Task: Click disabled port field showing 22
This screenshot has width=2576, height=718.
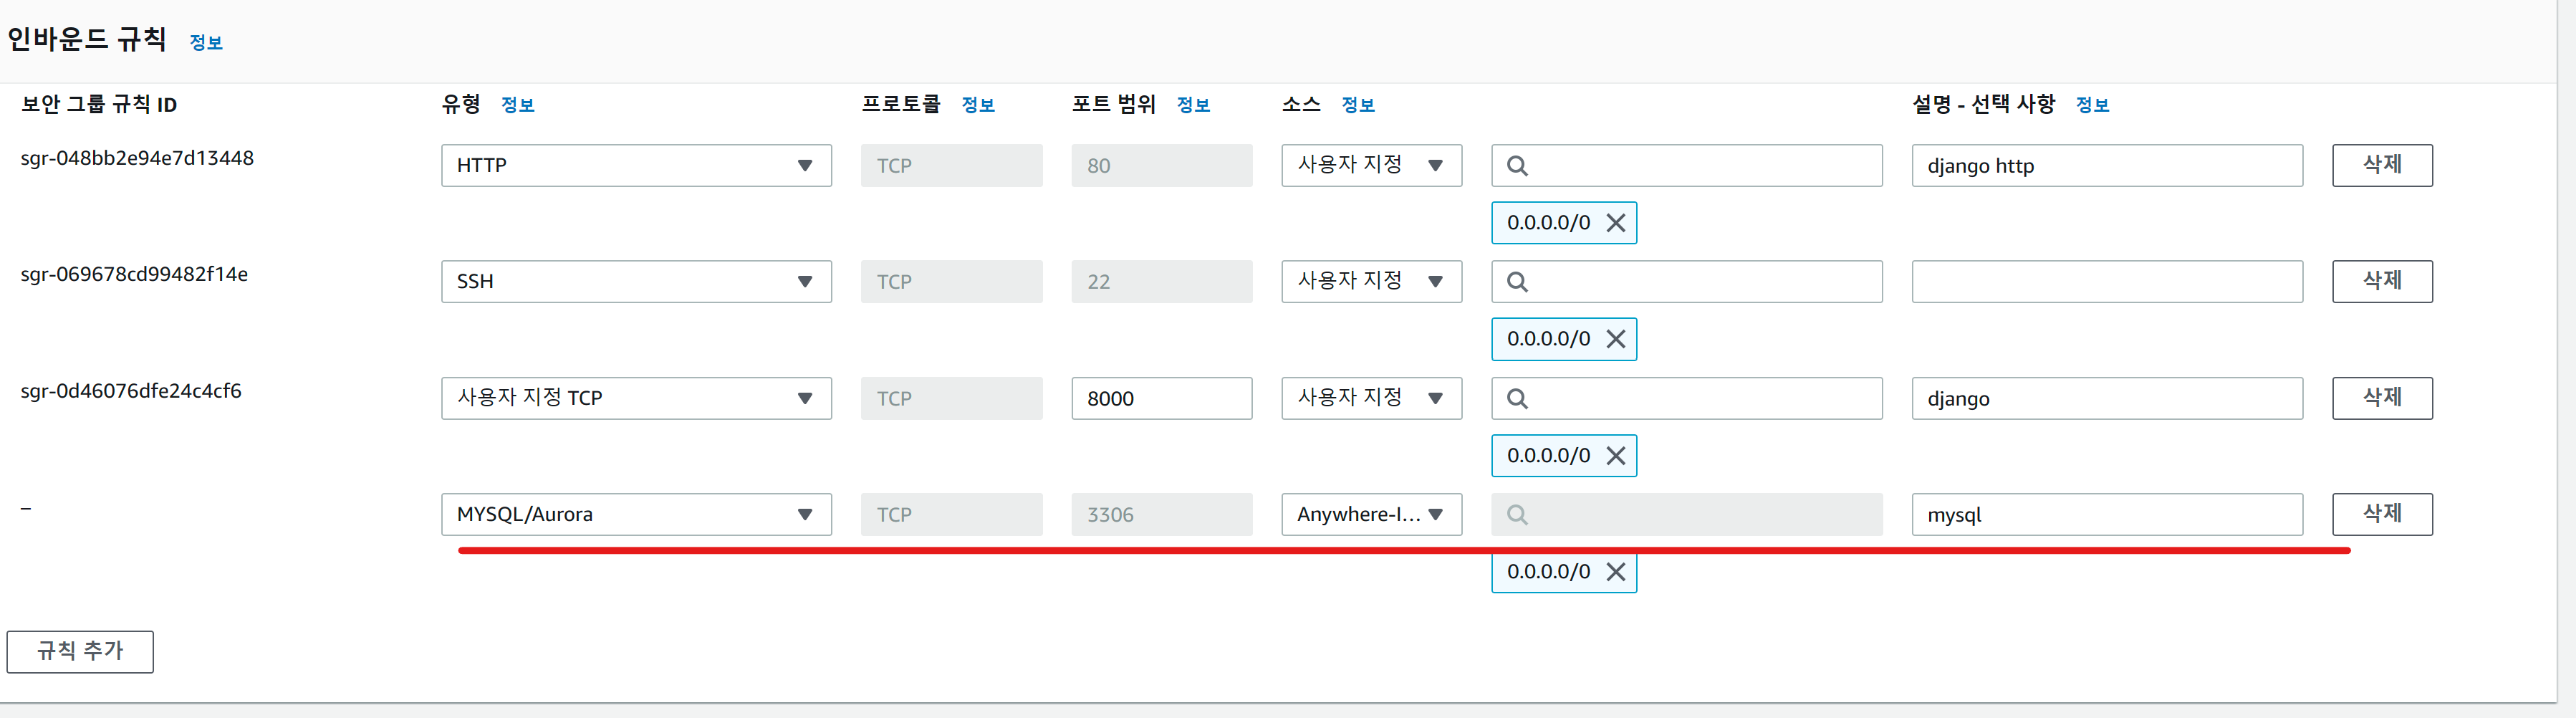Action: (1161, 281)
